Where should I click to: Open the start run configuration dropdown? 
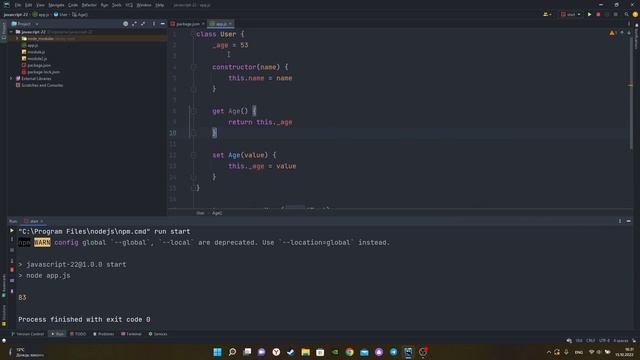pos(571,14)
